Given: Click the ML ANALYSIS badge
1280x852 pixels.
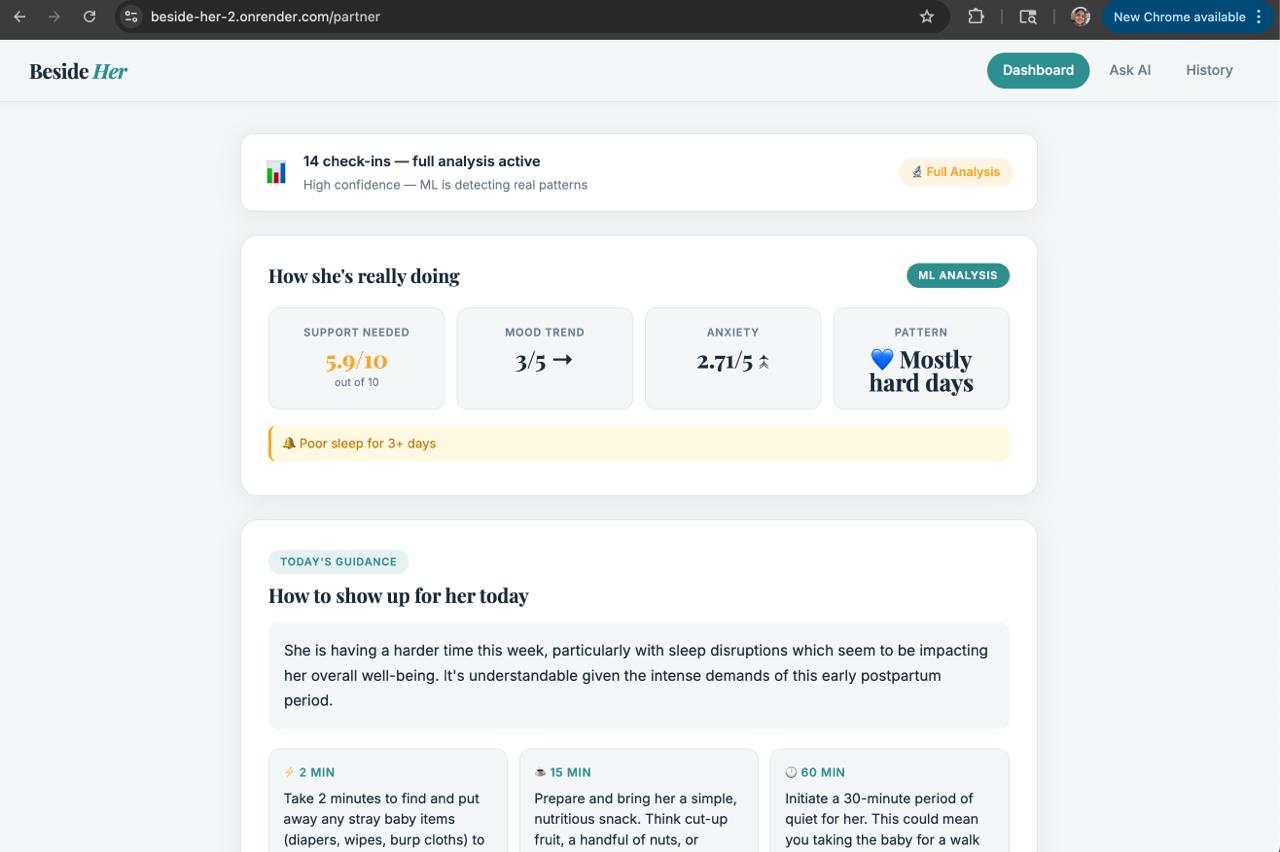Looking at the screenshot, I should 957,275.
